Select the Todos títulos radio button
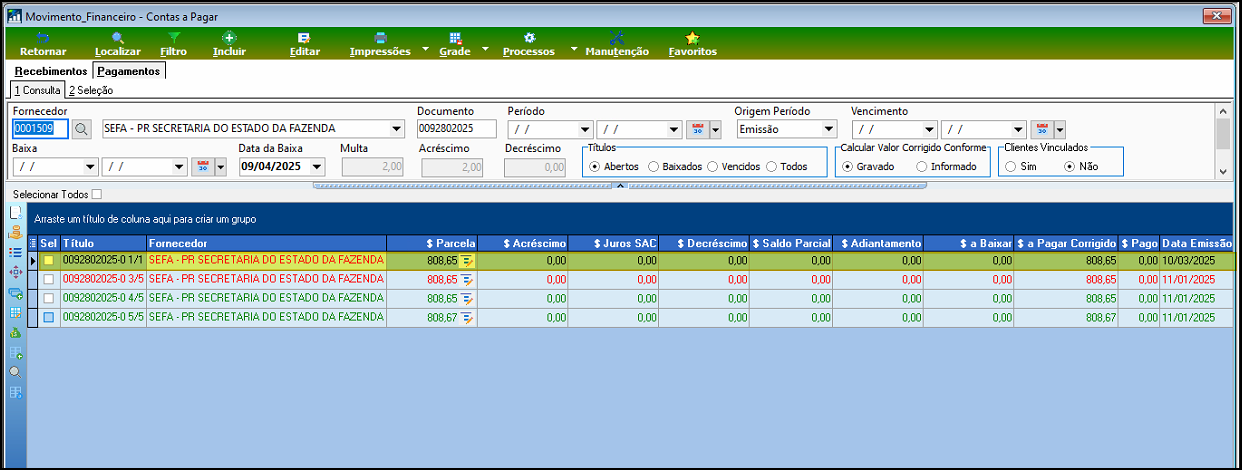The image size is (1242, 470). [x=772, y=167]
